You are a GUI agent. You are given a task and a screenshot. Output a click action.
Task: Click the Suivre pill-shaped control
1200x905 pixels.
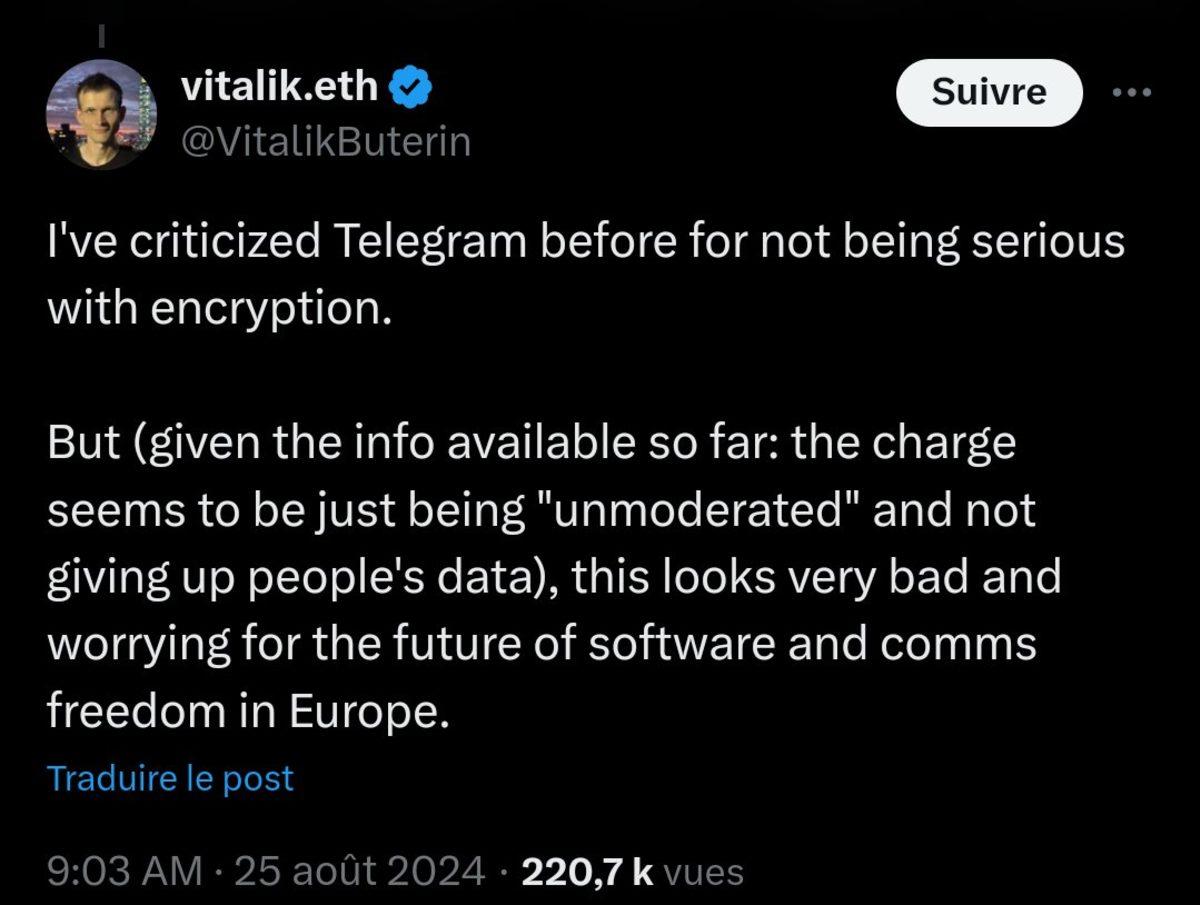[x=988, y=92]
